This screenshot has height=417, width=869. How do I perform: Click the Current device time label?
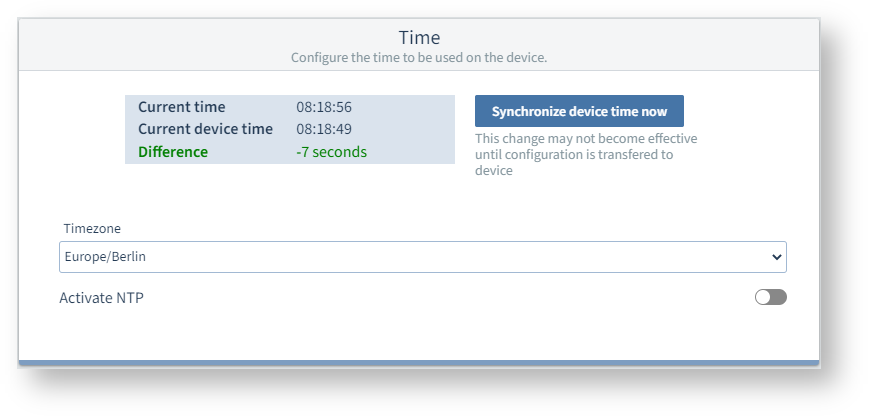click(205, 129)
